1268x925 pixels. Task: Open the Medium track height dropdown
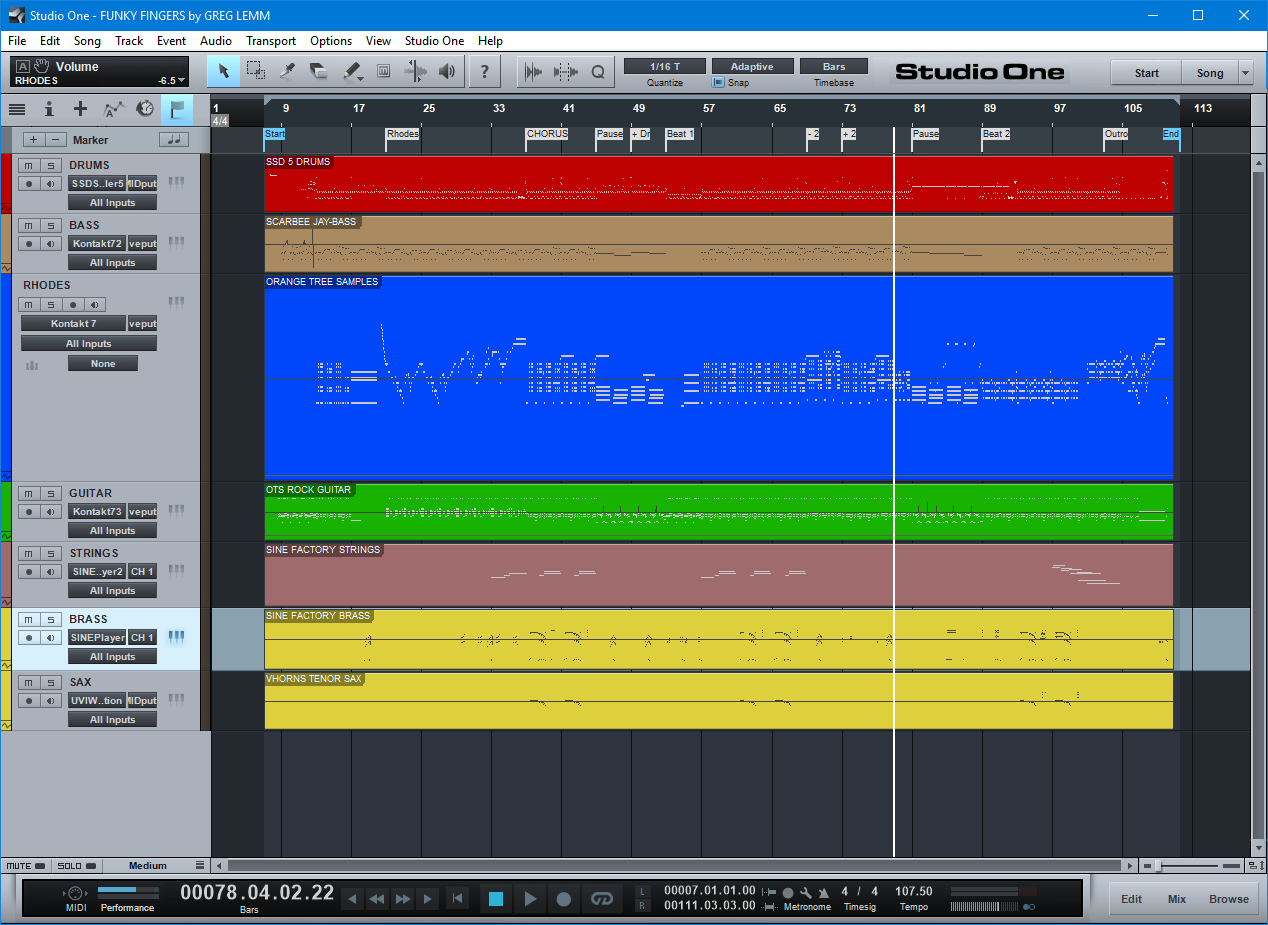(156, 865)
